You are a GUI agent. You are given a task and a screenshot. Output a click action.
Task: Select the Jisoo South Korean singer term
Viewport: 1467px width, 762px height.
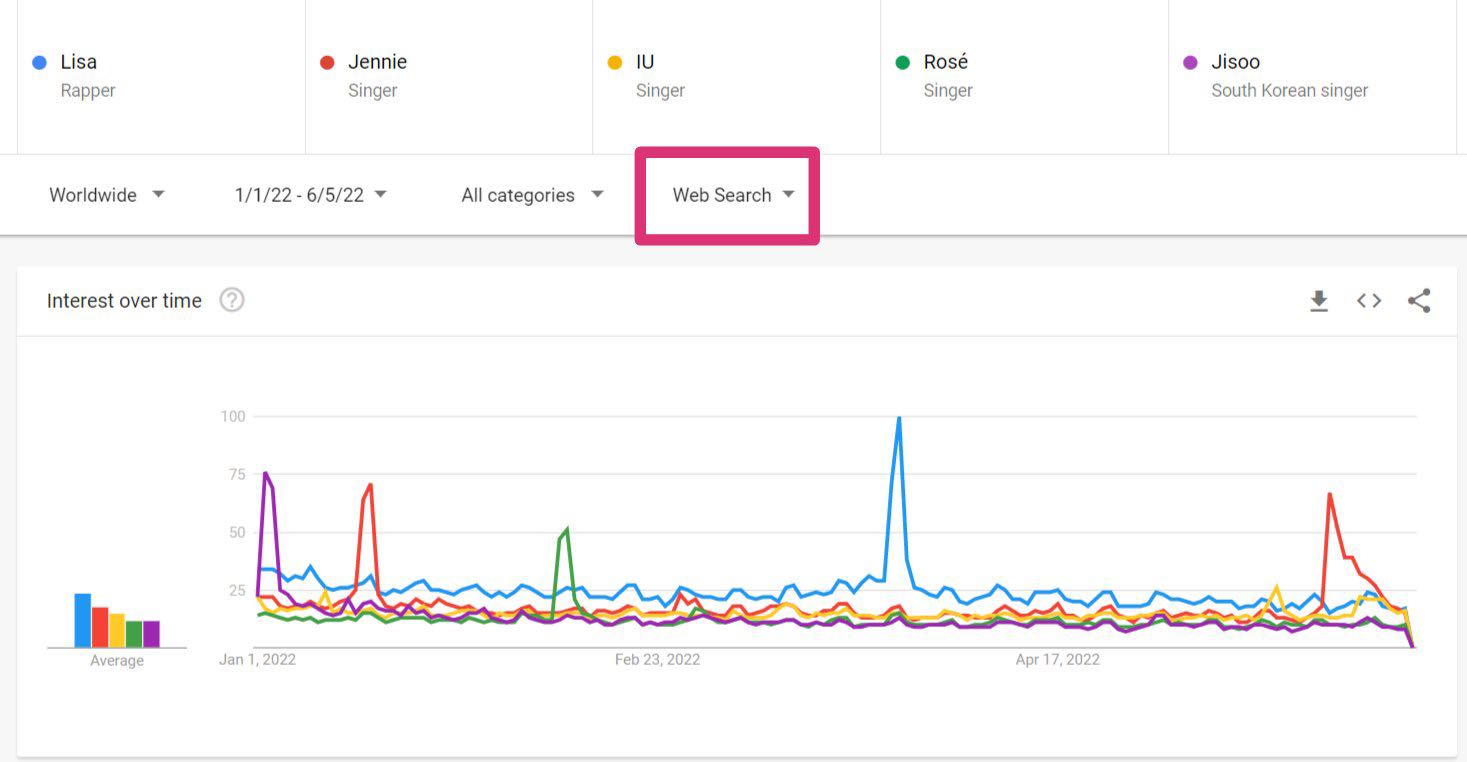pos(1312,76)
